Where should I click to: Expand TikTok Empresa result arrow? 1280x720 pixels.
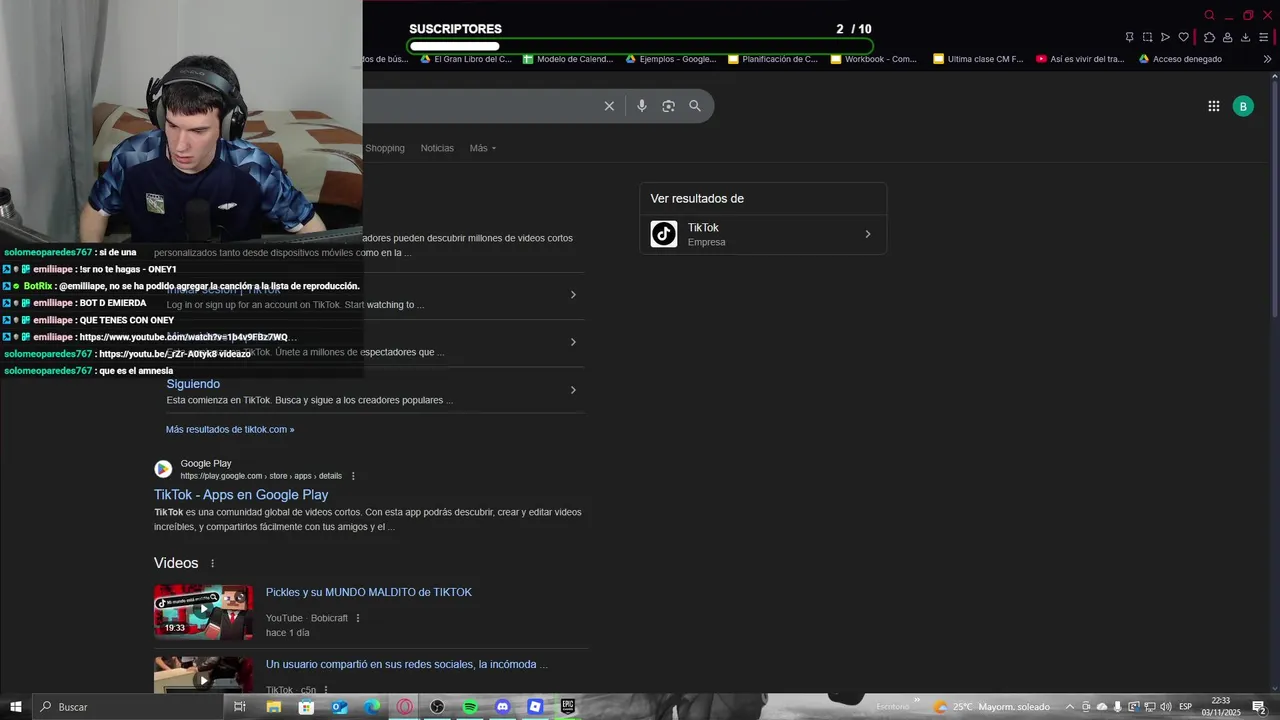pos(867,234)
